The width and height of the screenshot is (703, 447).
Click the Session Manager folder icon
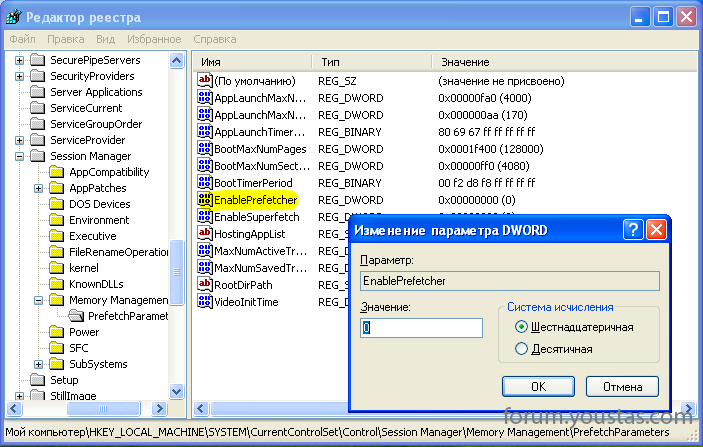pos(38,156)
